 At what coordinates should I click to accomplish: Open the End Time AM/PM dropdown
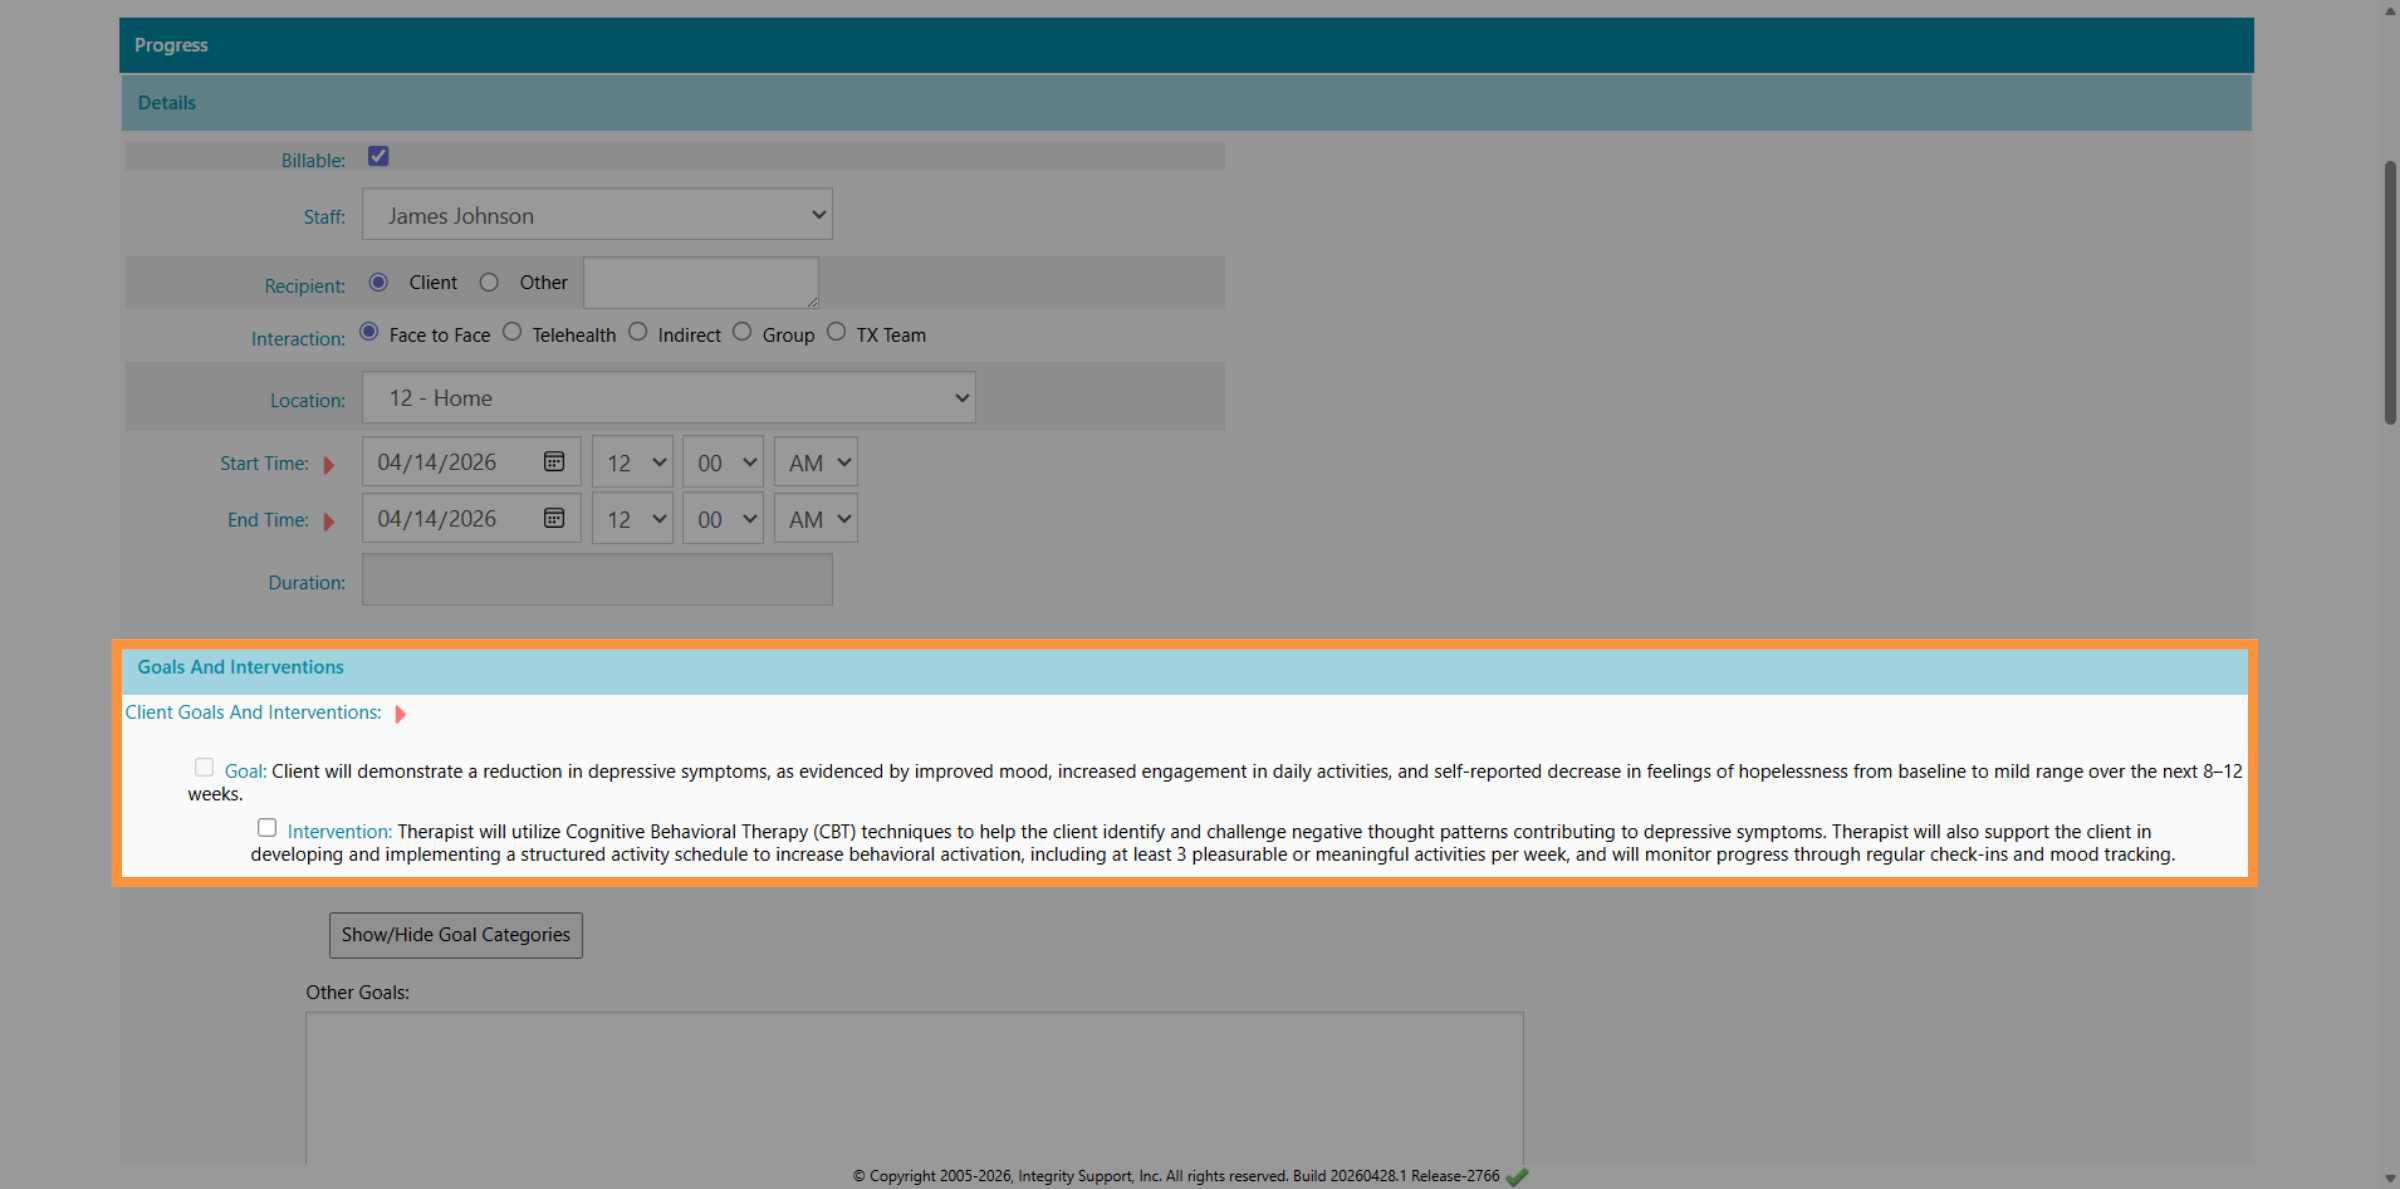(816, 518)
